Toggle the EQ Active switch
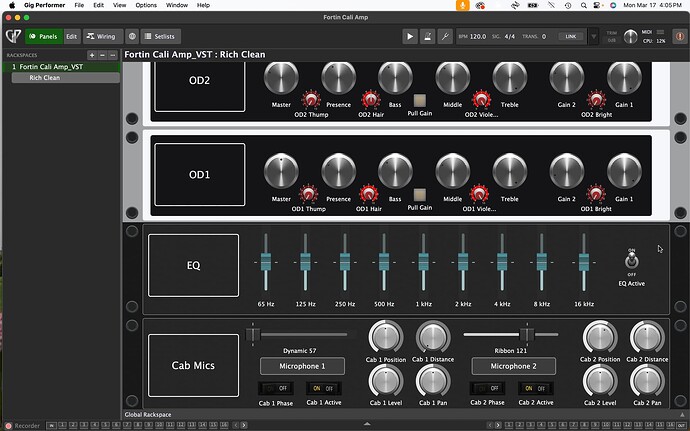This screenshot has height=431, width=690. (x=632, y=262)
